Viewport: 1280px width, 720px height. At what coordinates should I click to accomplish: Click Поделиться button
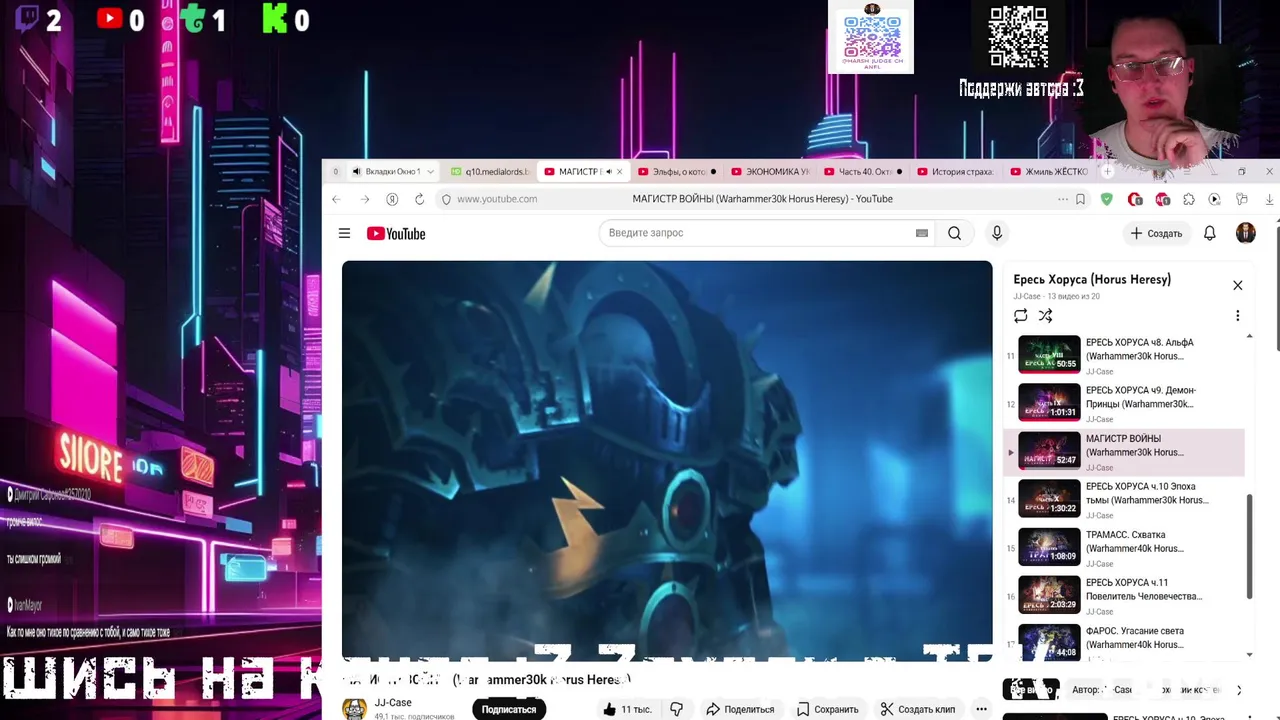tap(740, 709)
